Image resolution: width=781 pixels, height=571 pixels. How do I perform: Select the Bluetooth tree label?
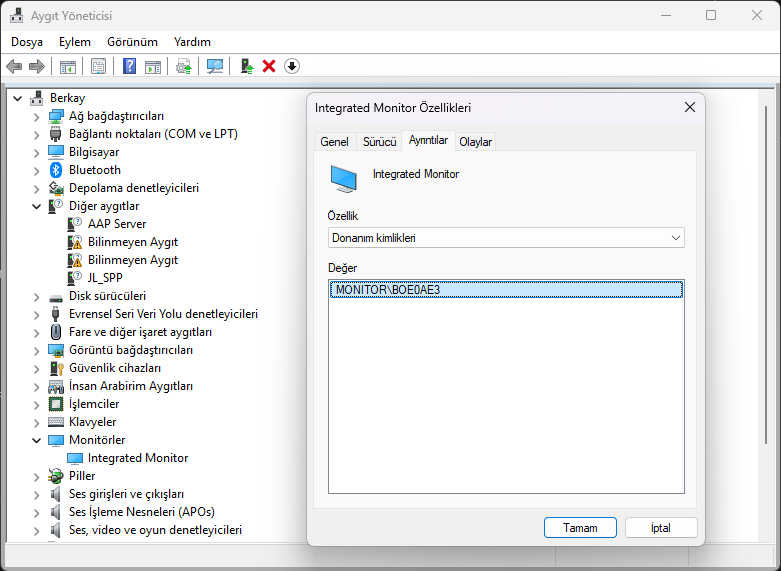click(95, 170)
